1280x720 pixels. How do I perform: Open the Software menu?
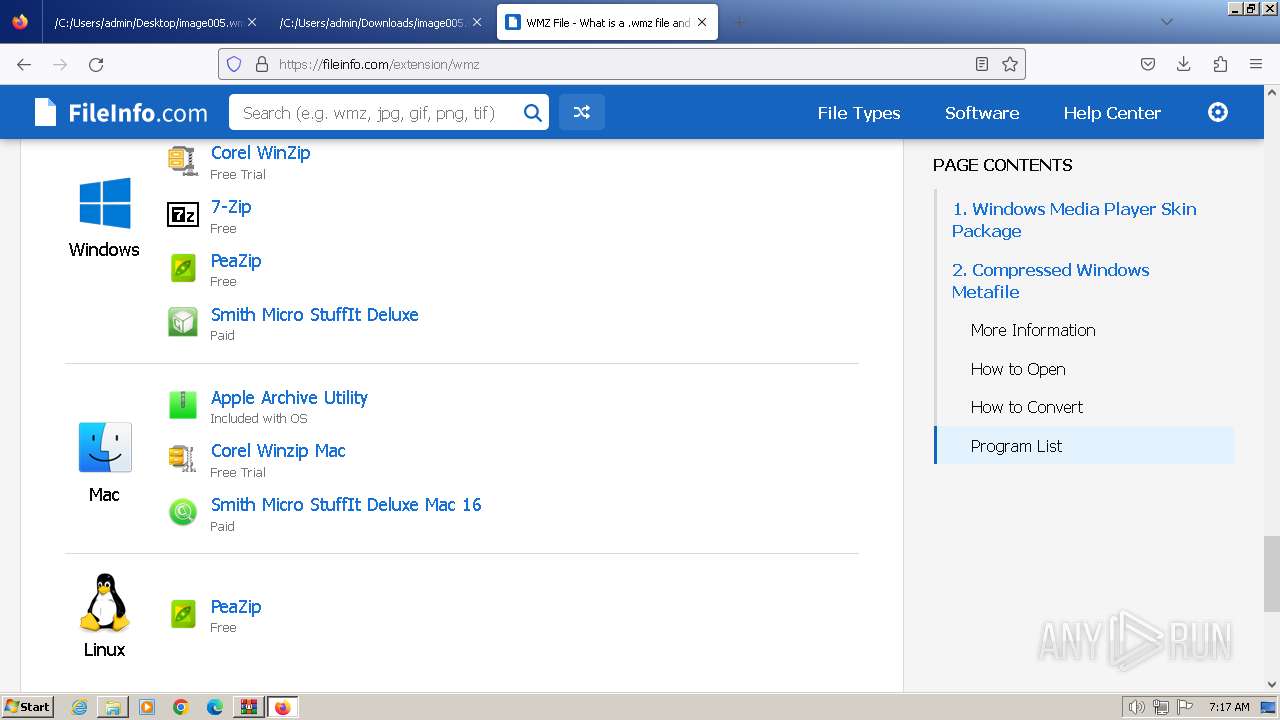[x=982, y=113]
